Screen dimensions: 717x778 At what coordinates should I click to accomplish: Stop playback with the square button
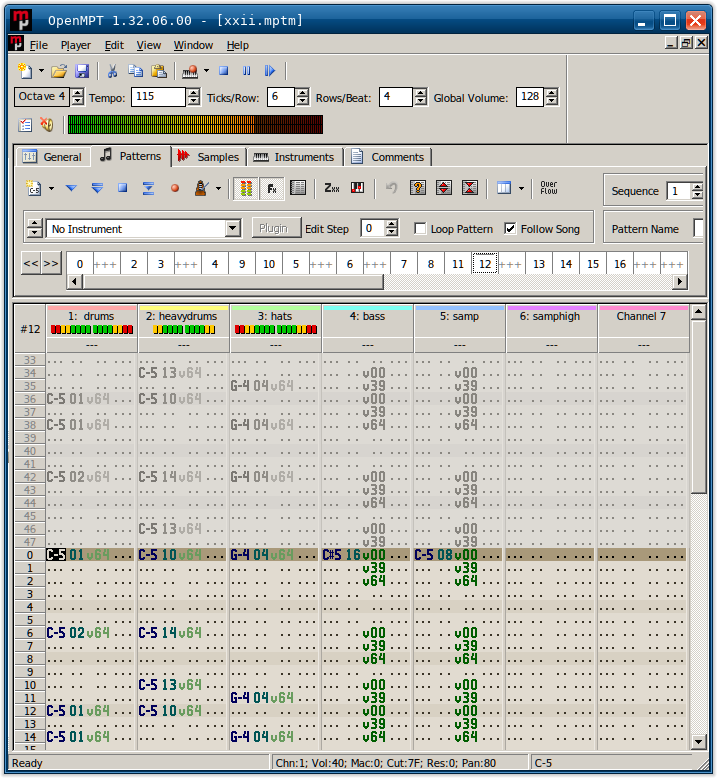click(x=224, y=71)
